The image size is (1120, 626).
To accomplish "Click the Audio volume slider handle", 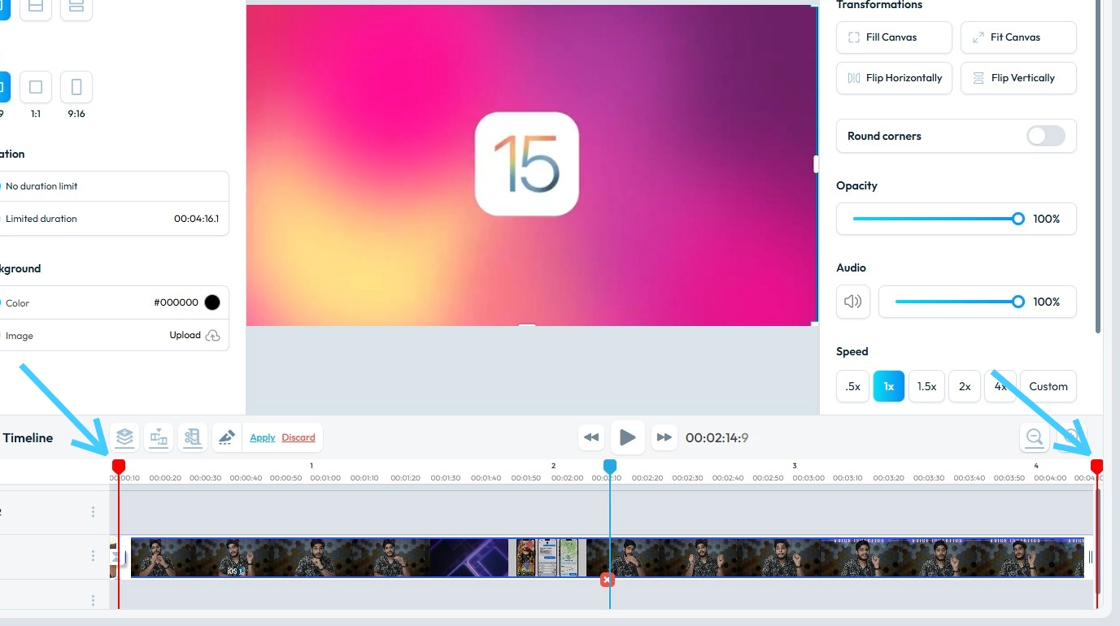I will click(1018, 302).
